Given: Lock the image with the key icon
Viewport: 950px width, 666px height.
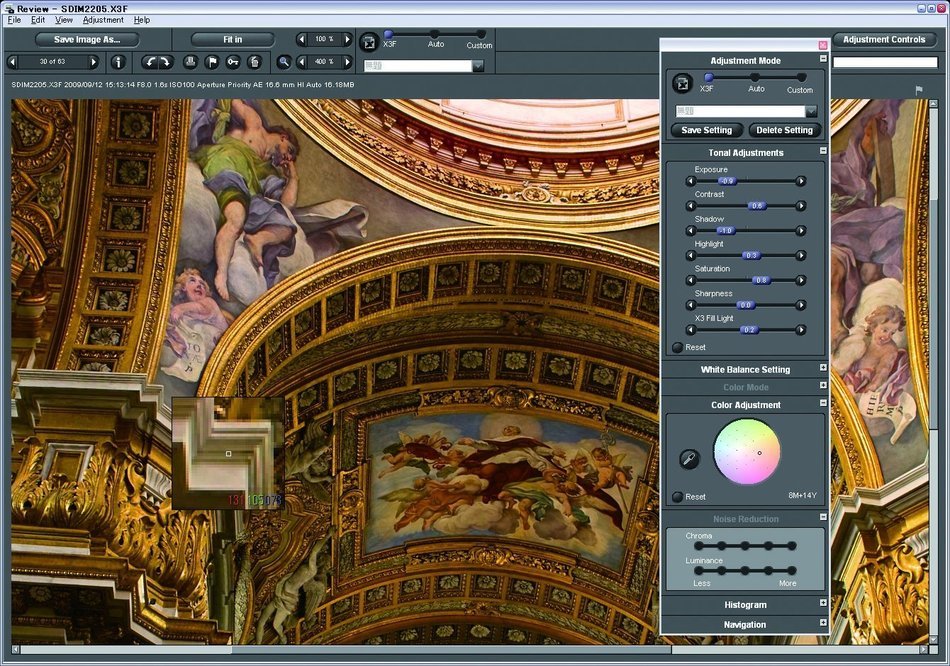Looking at the screenshot, I should pyautogui.click(x=233, y=62).
